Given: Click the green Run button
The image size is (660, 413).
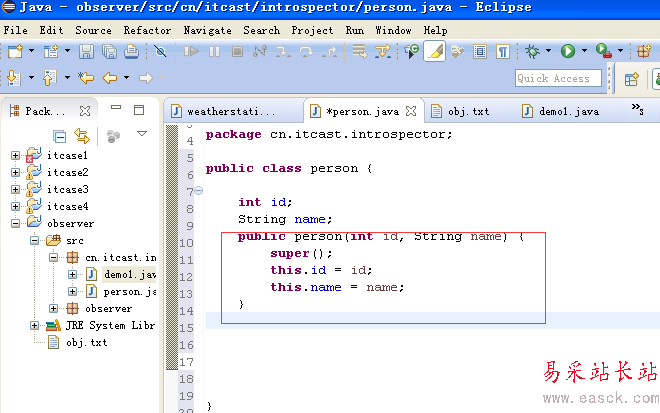Looking at the screenshot, I should click(x=568, y=51).
